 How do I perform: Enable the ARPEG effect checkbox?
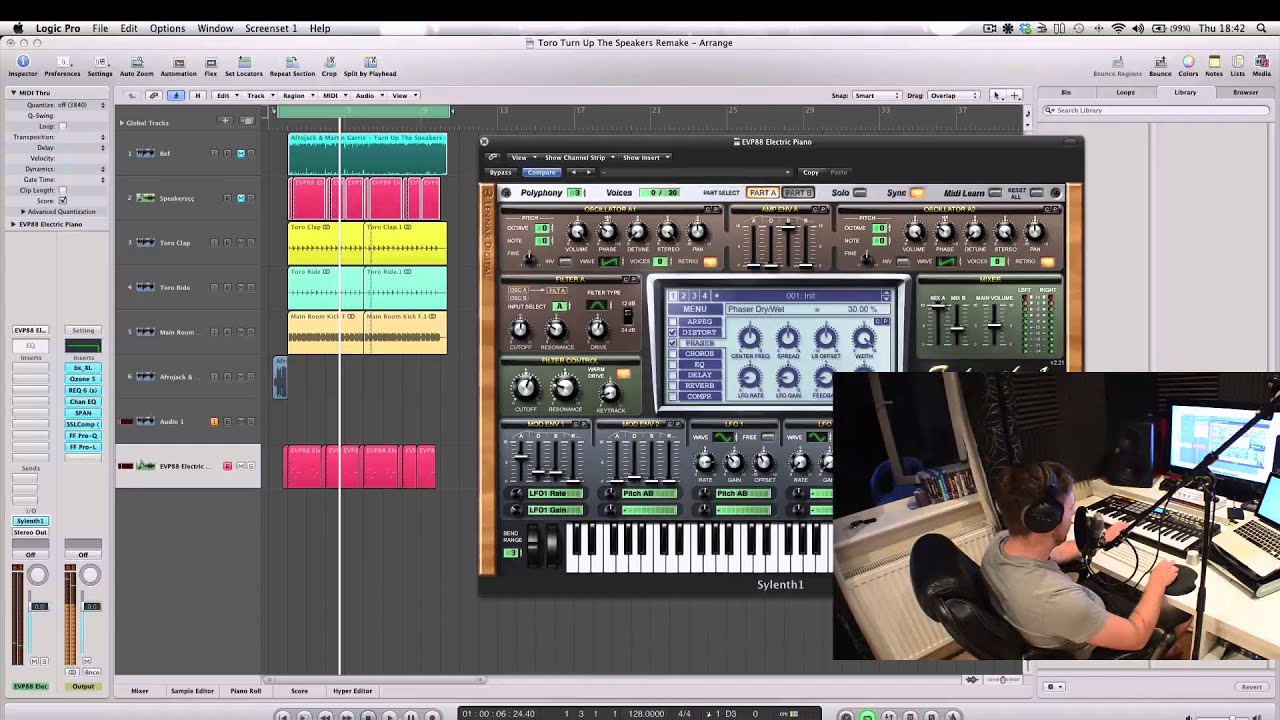pos(673,321)
